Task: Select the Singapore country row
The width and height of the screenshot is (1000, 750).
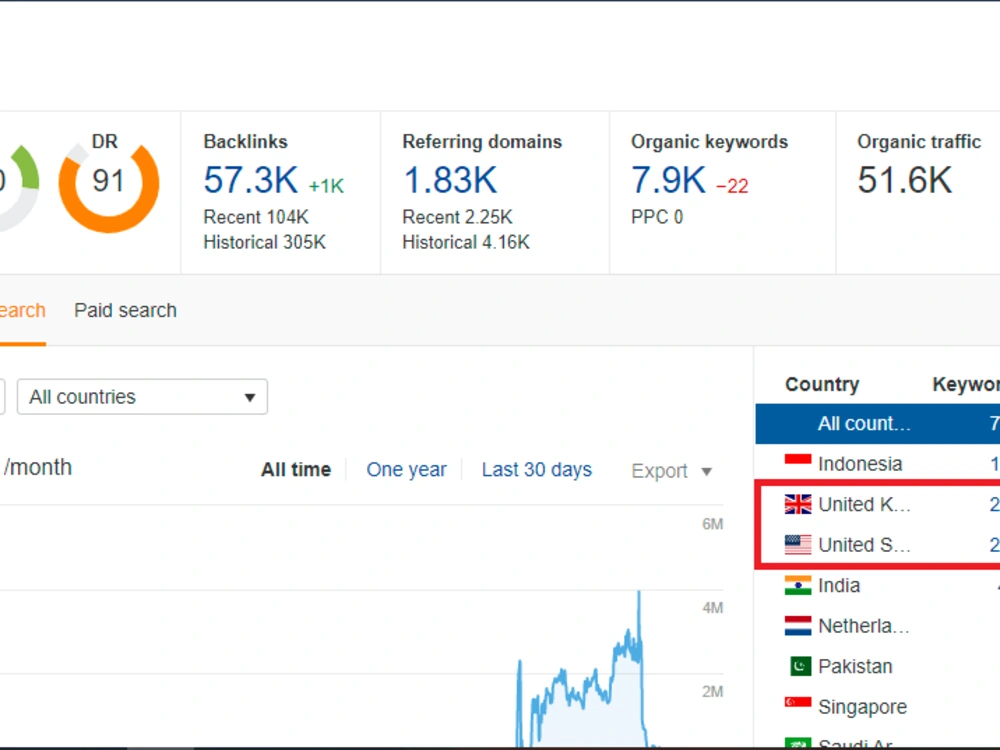Action: click(x=878, y=707)
